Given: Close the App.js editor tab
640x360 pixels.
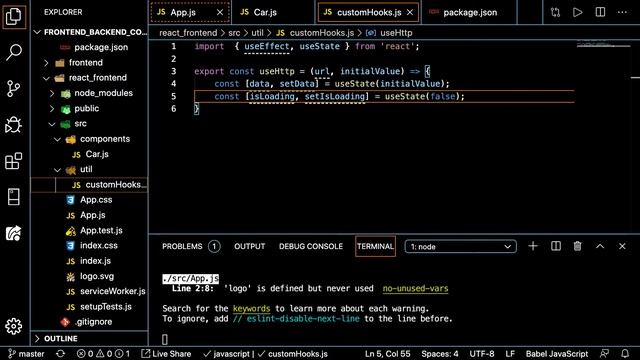Looking at the screenshot, I should click(220, 12).
